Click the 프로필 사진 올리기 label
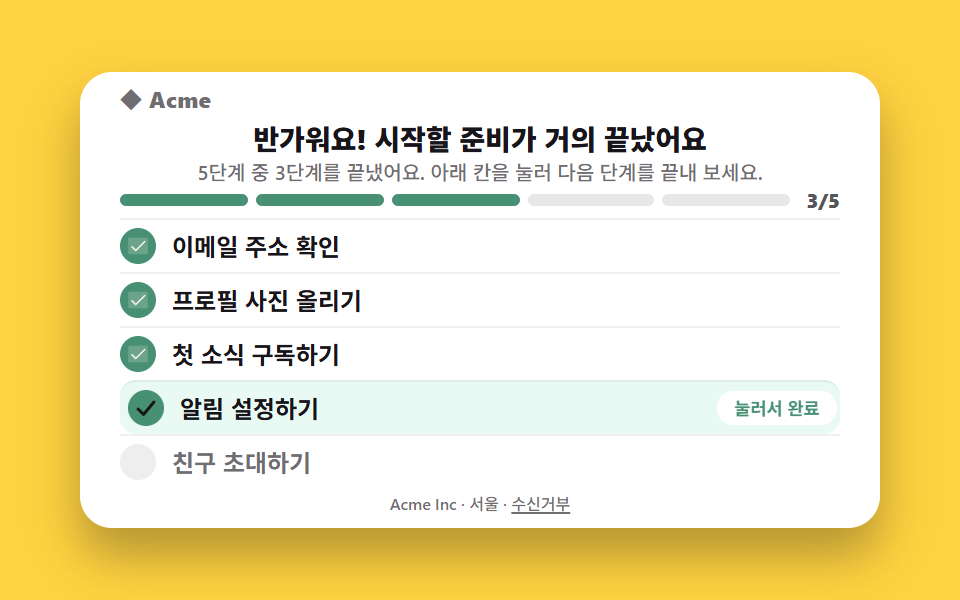The width and height of the screenshot is (960, 600). [x=267, y=300]
